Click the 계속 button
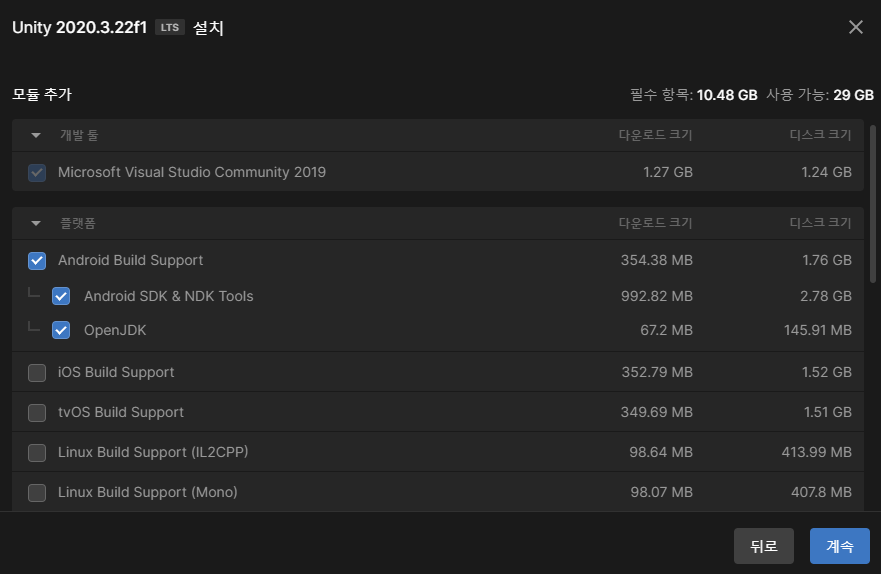This screenshot has width=881, height=574. pos(839,546)
